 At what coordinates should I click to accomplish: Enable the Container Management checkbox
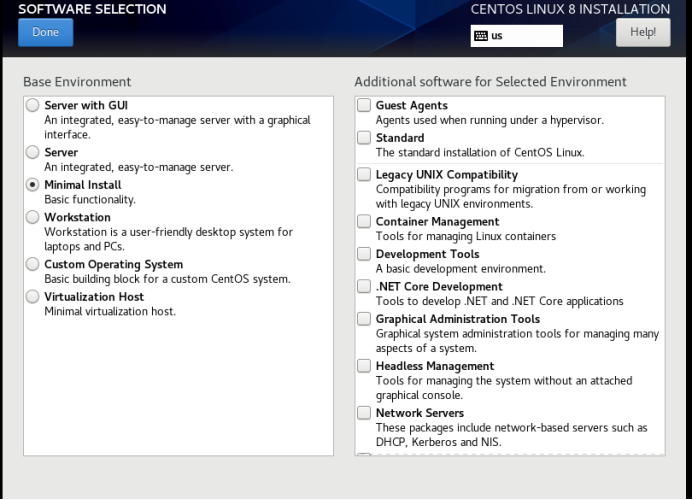364,221
